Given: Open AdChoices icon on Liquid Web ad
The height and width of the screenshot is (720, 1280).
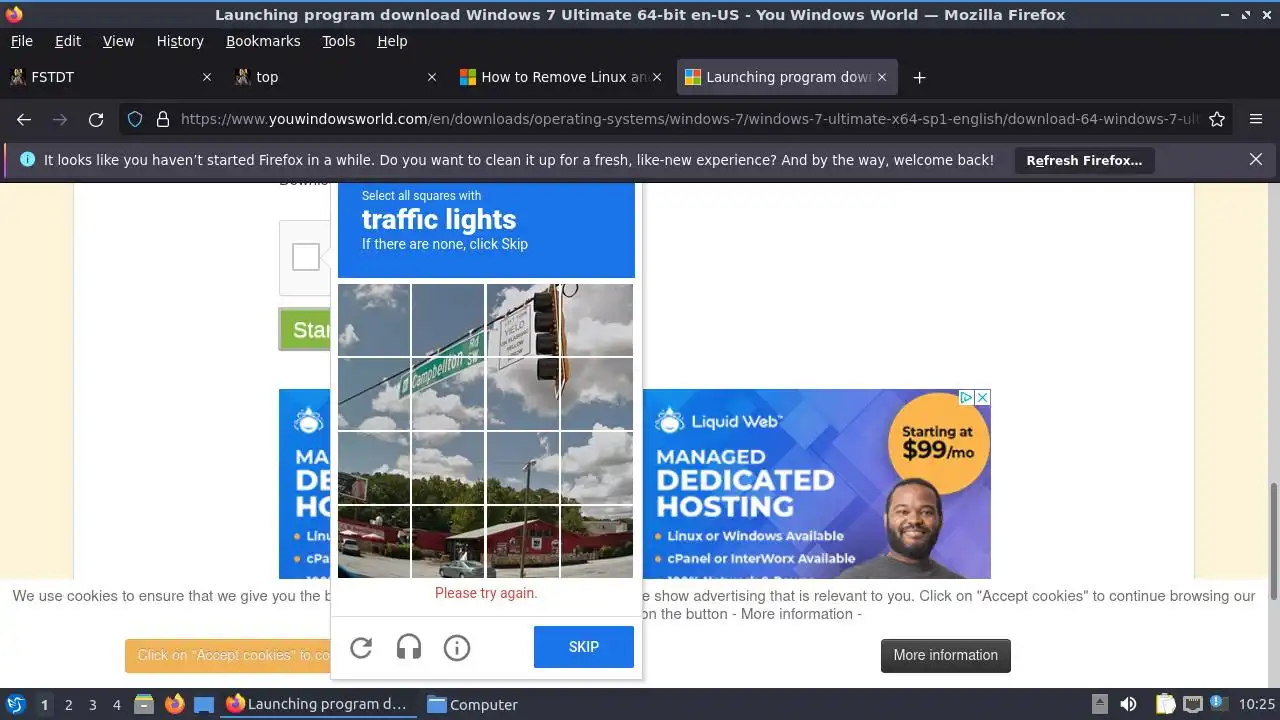Looking at the screenshot, I should point(967,397).
